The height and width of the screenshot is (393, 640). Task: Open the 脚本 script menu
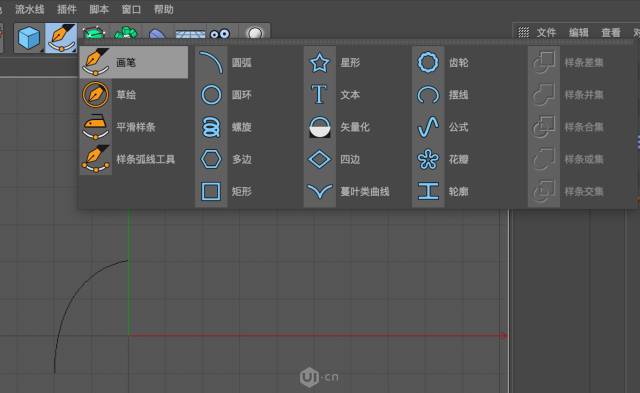click(x=99, y=9)
